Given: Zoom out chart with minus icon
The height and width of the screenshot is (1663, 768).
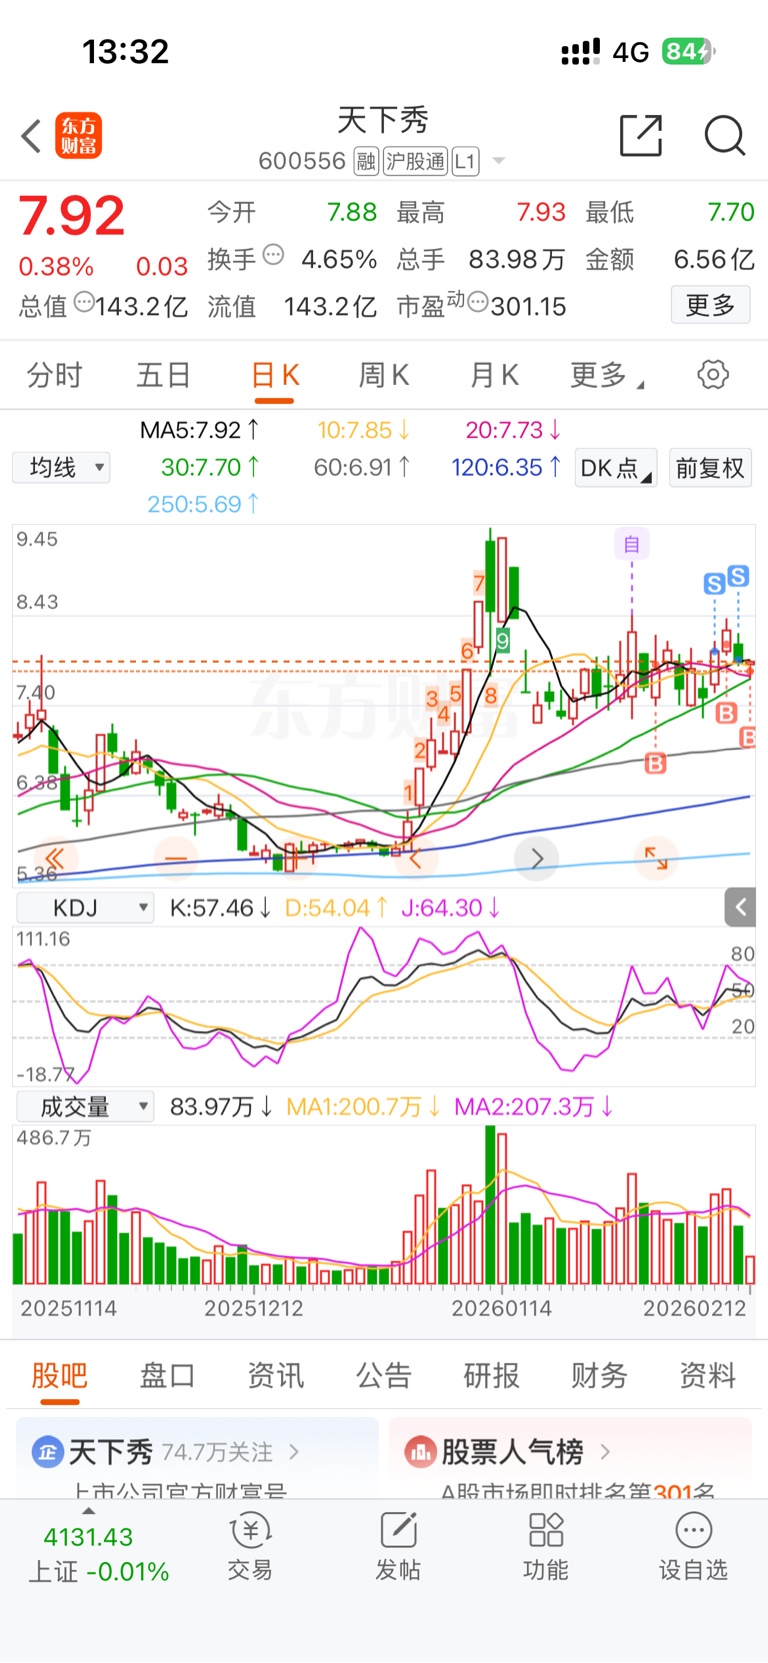Looking at the screenshot, I should click(x=175, y=857).
